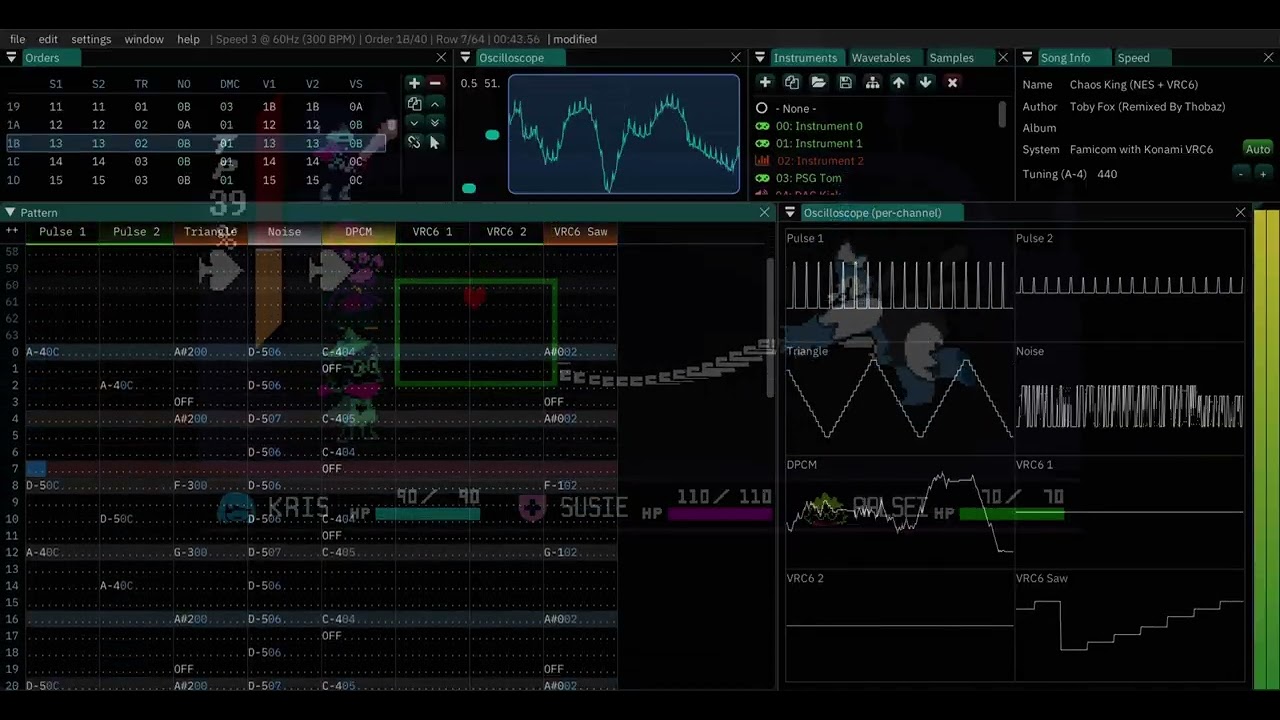Jump to order row 1C
Viewport: 1280px width, 720px height.
coord(13,162)
